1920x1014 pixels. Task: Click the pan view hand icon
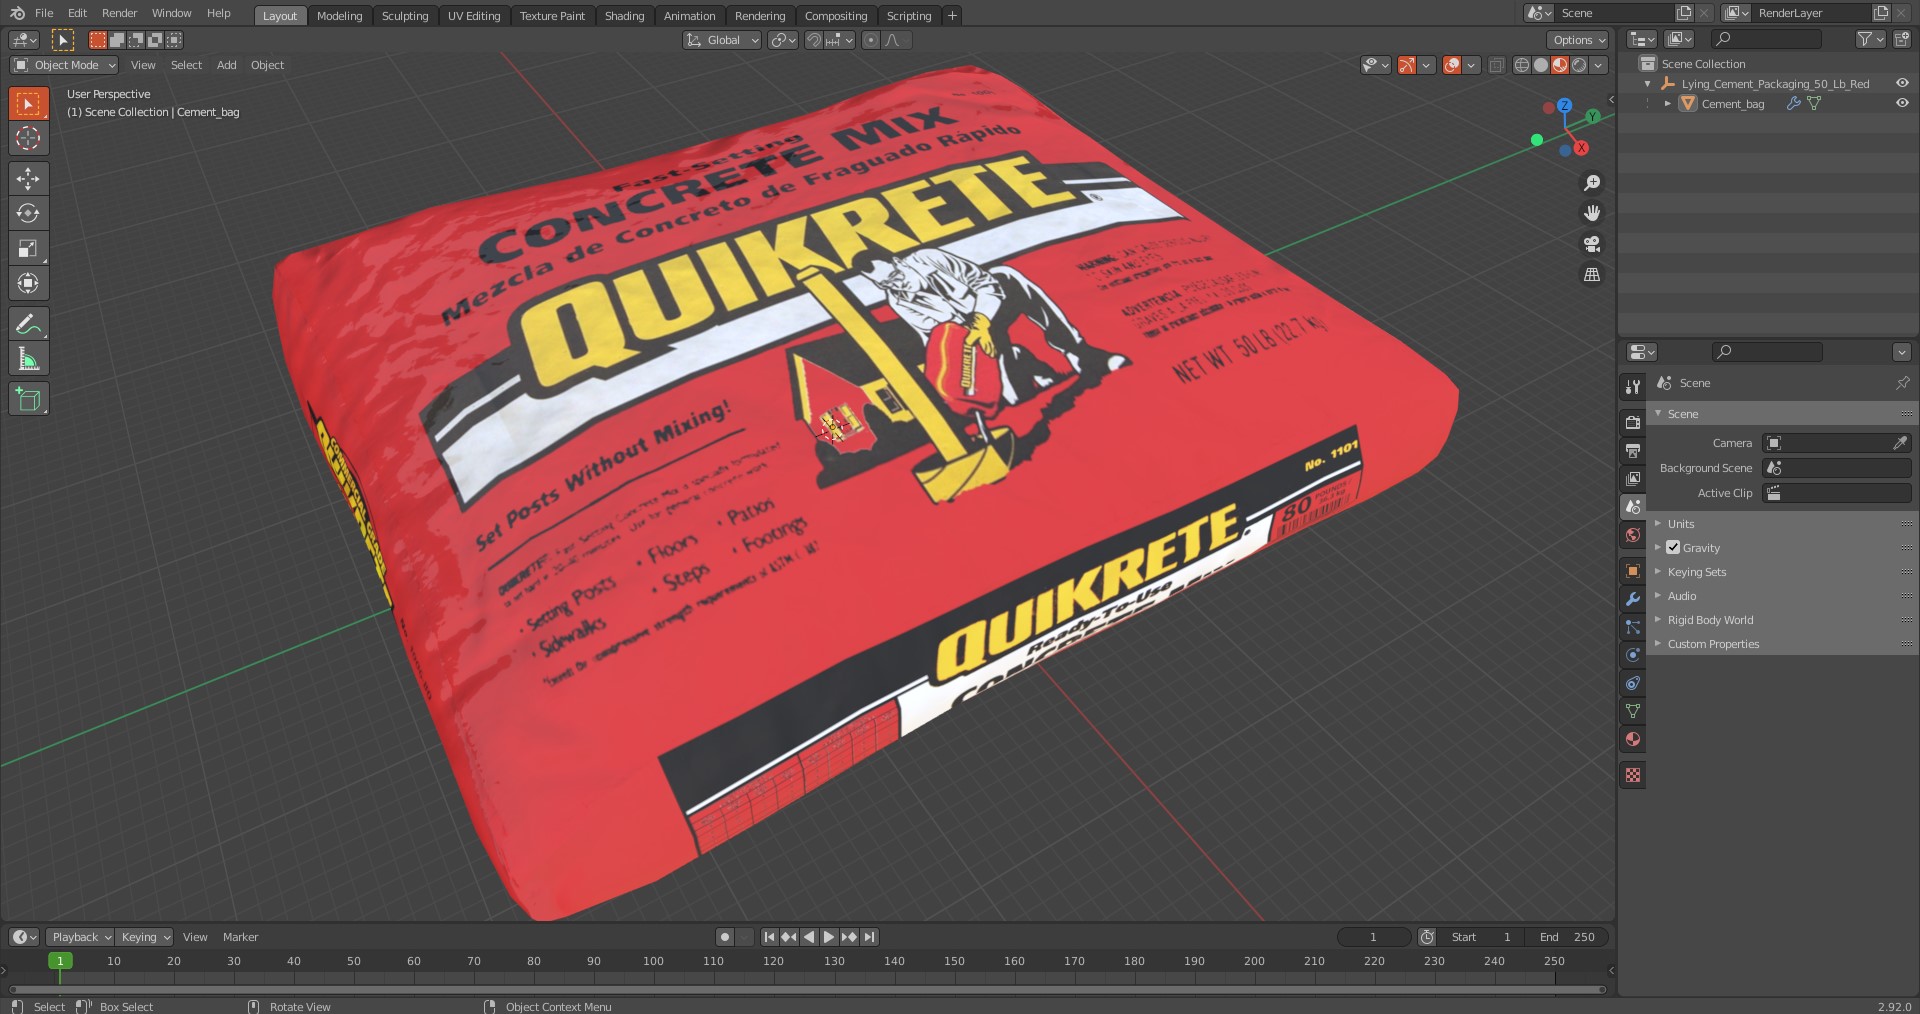pos(1592,213)
